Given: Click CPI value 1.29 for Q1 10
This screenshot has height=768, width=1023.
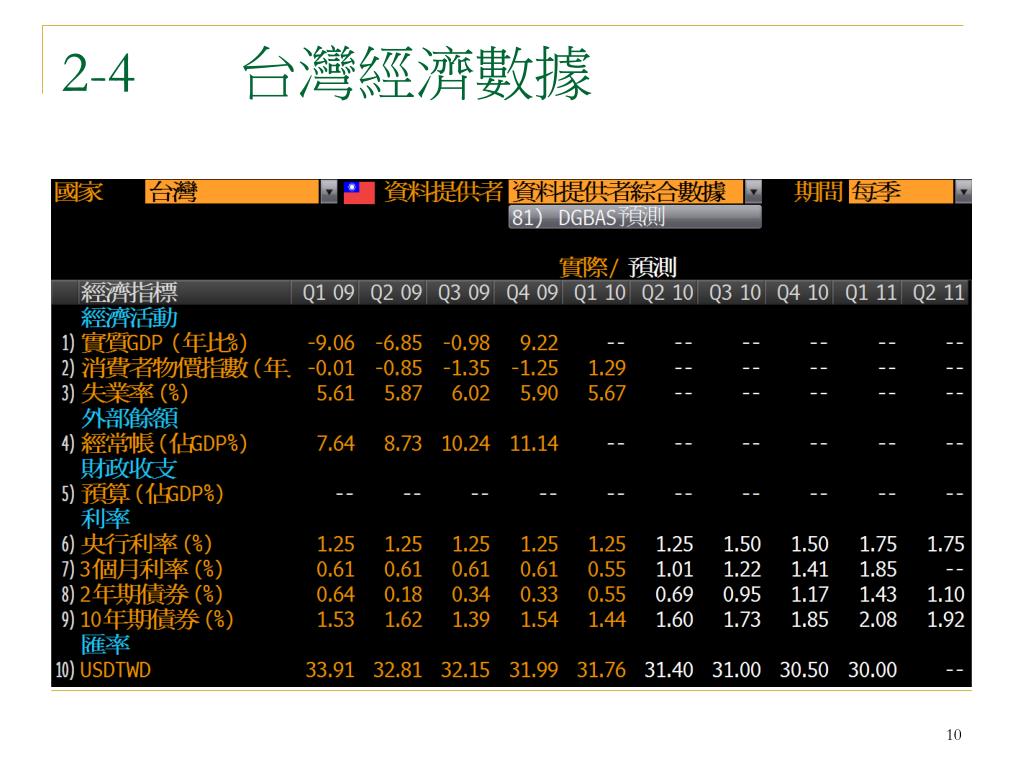Looking at the screenshot, I should 607,368.
